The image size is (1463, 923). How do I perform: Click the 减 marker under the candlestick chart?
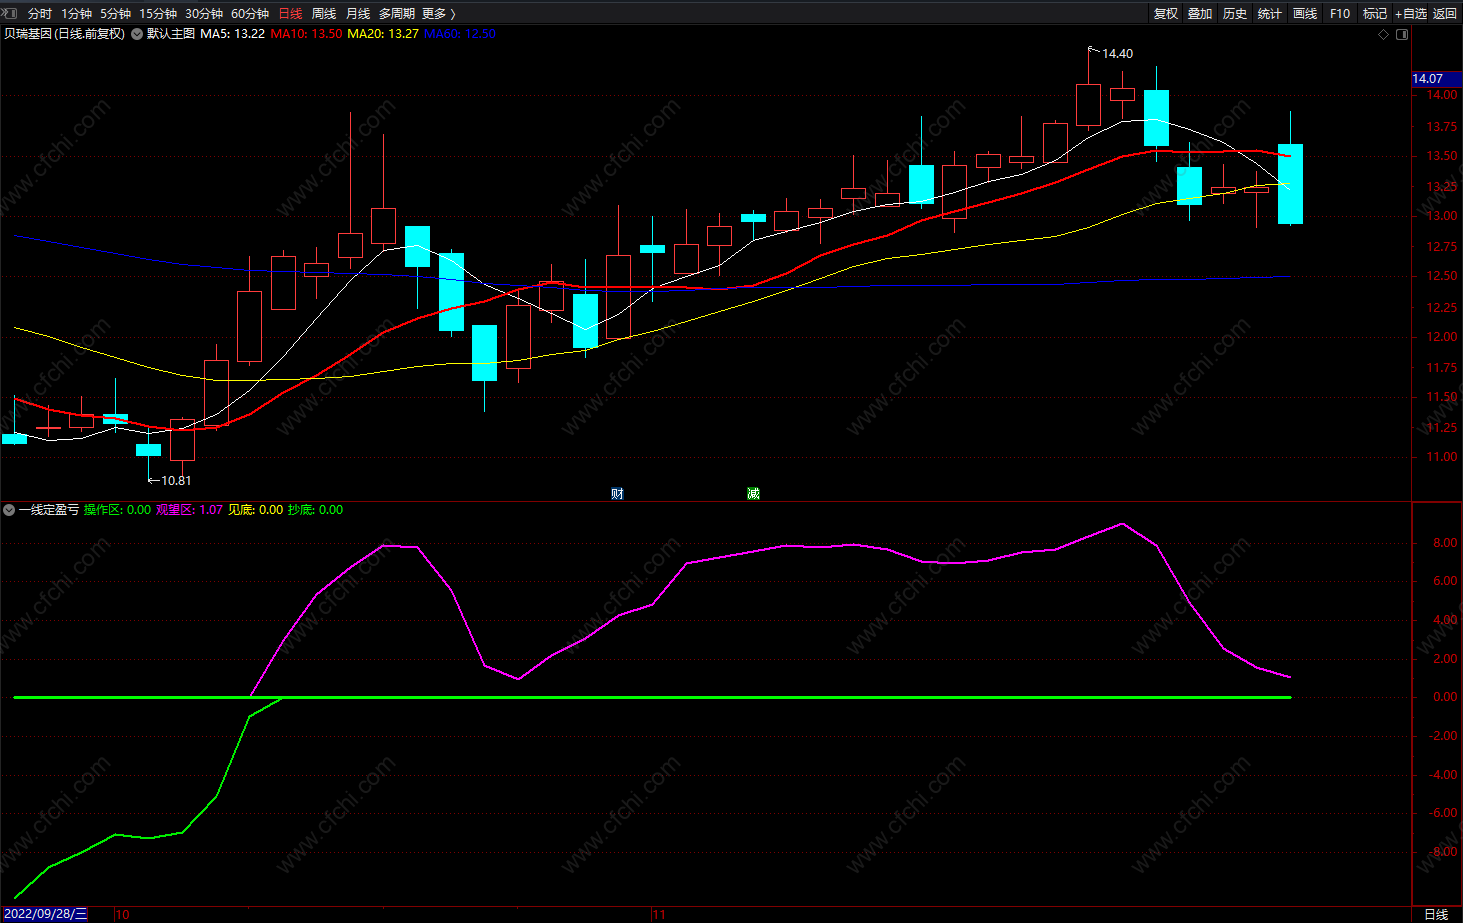753,493
